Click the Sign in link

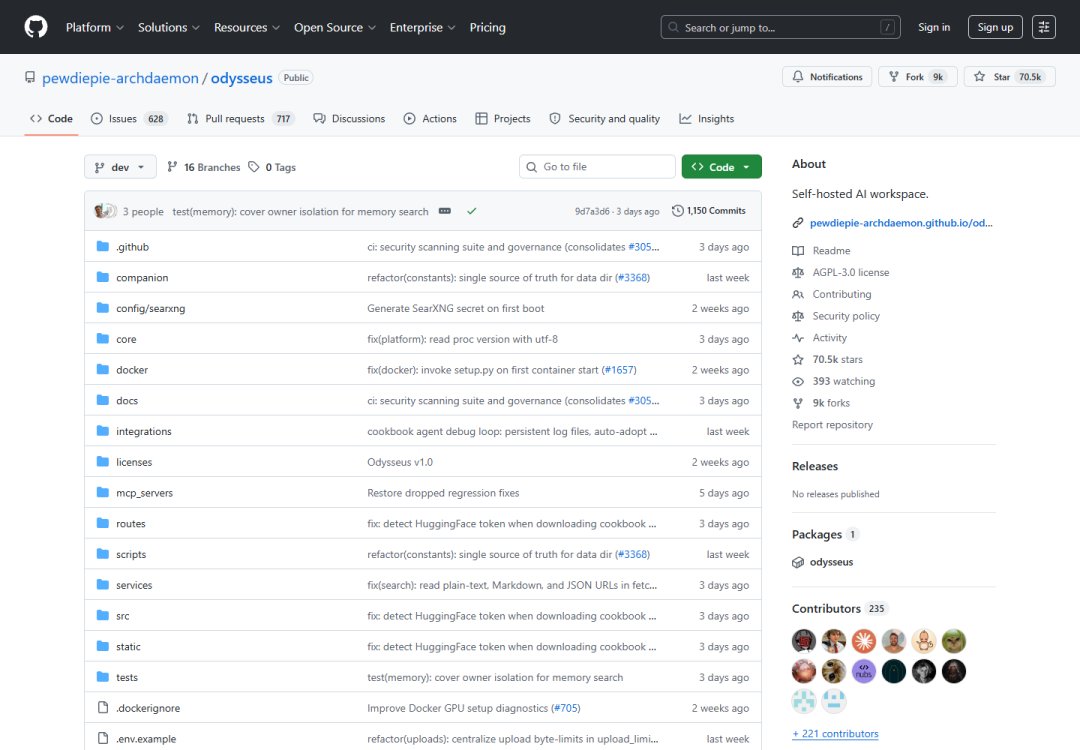point(933,27)
